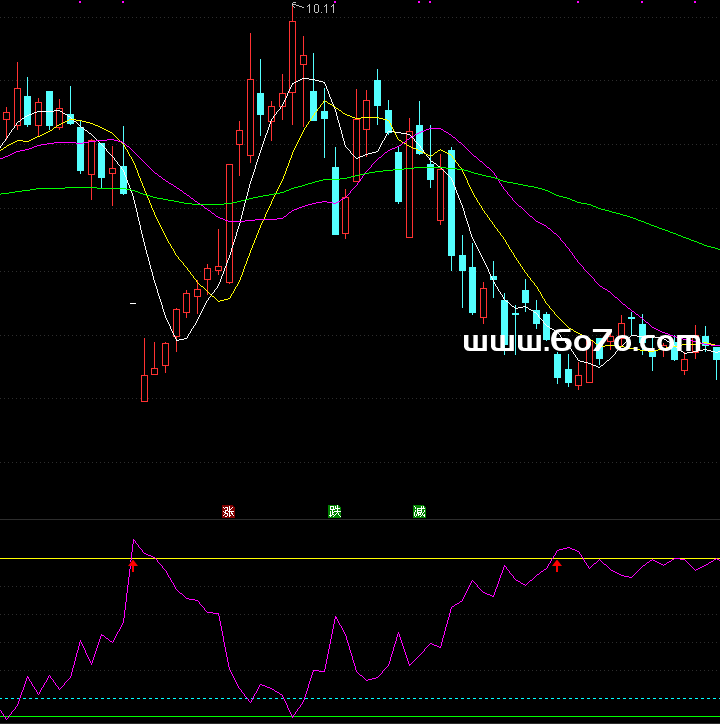Click the 10.11 high price label
Viewport: 720px width, 724px height.
point(320,9)
